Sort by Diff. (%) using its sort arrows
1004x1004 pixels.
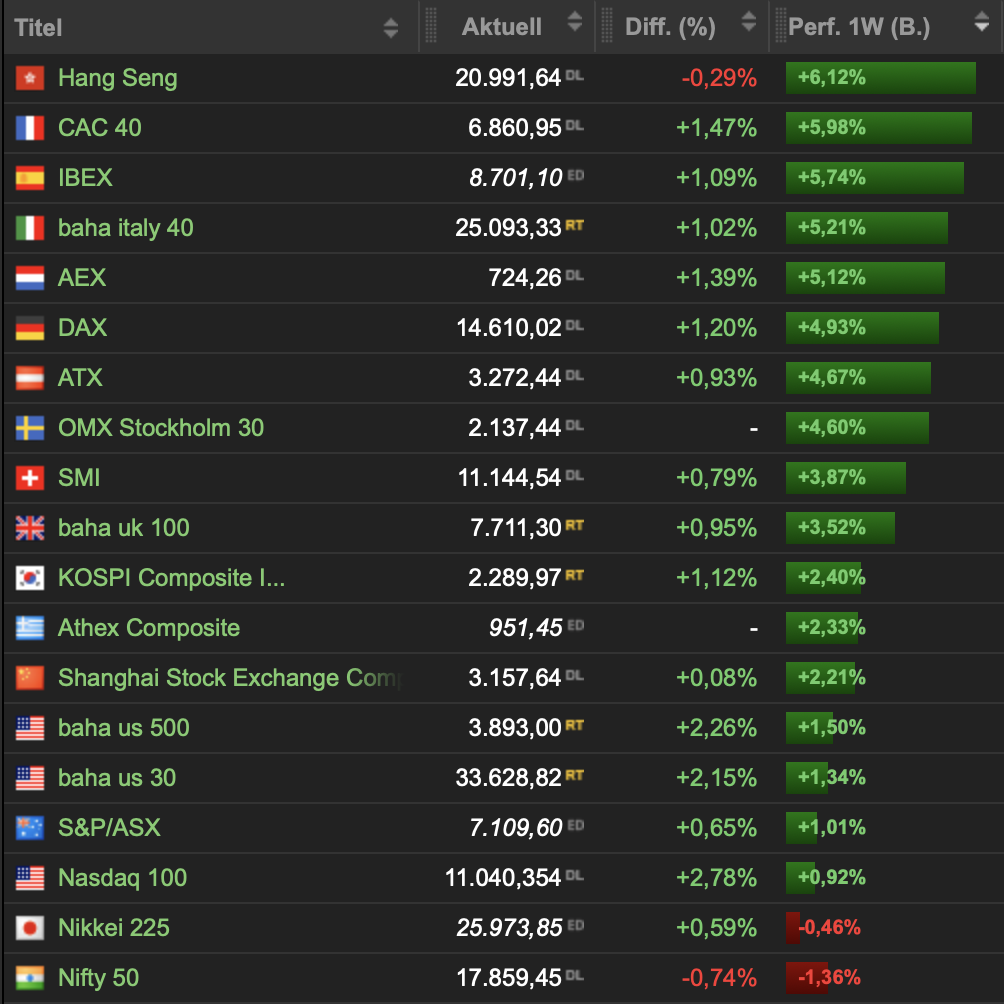749,21
